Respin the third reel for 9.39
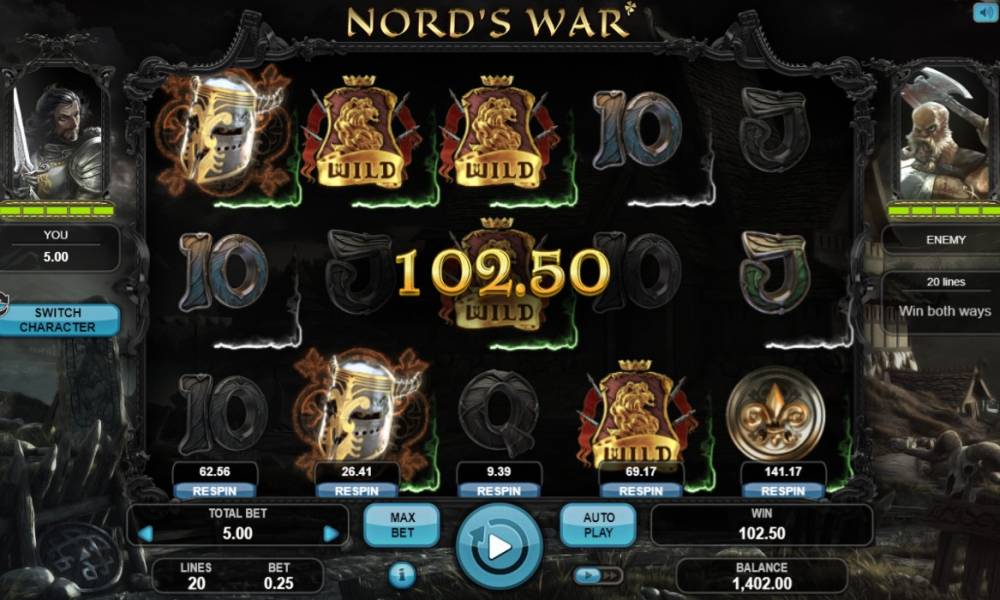Screen dimensions: 1000x600 pos(499,490)
